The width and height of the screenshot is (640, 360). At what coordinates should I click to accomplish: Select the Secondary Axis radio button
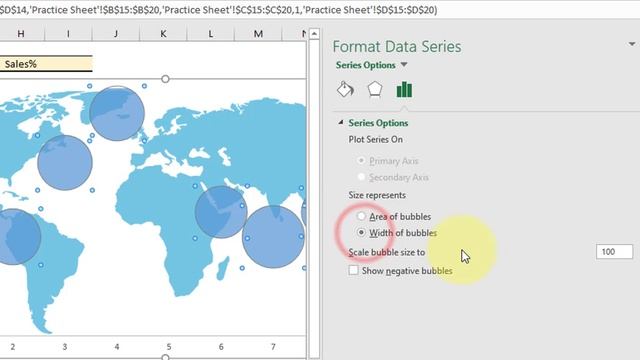361,177
